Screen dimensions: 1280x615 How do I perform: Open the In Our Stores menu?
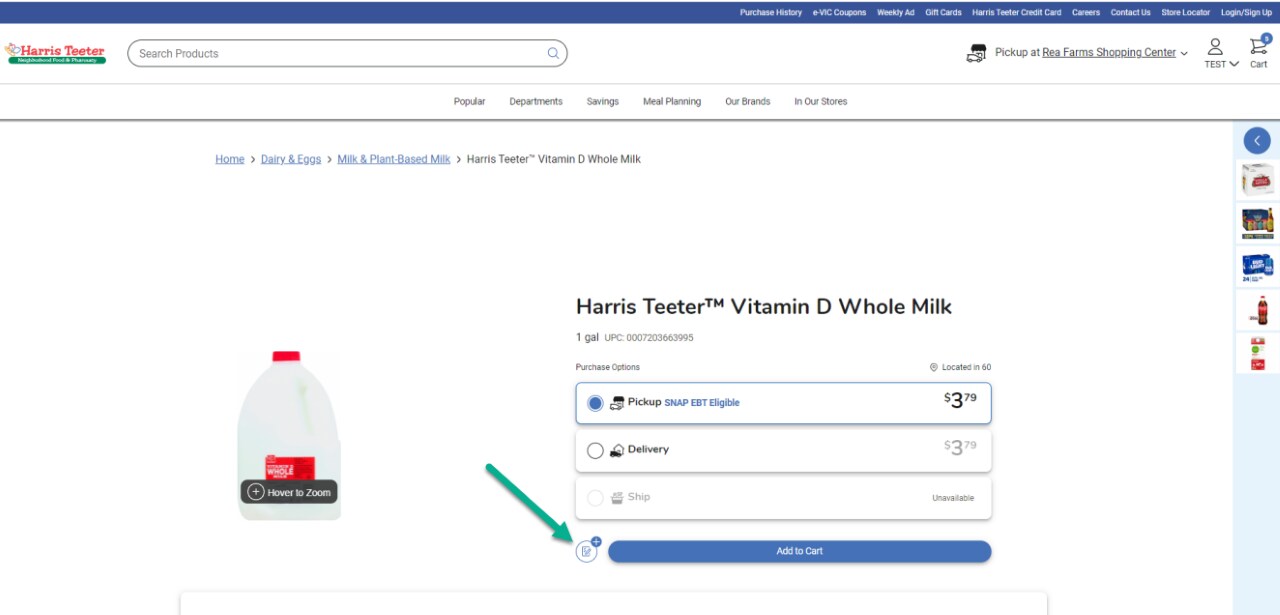pyautogui.click(x=821, y=101)
